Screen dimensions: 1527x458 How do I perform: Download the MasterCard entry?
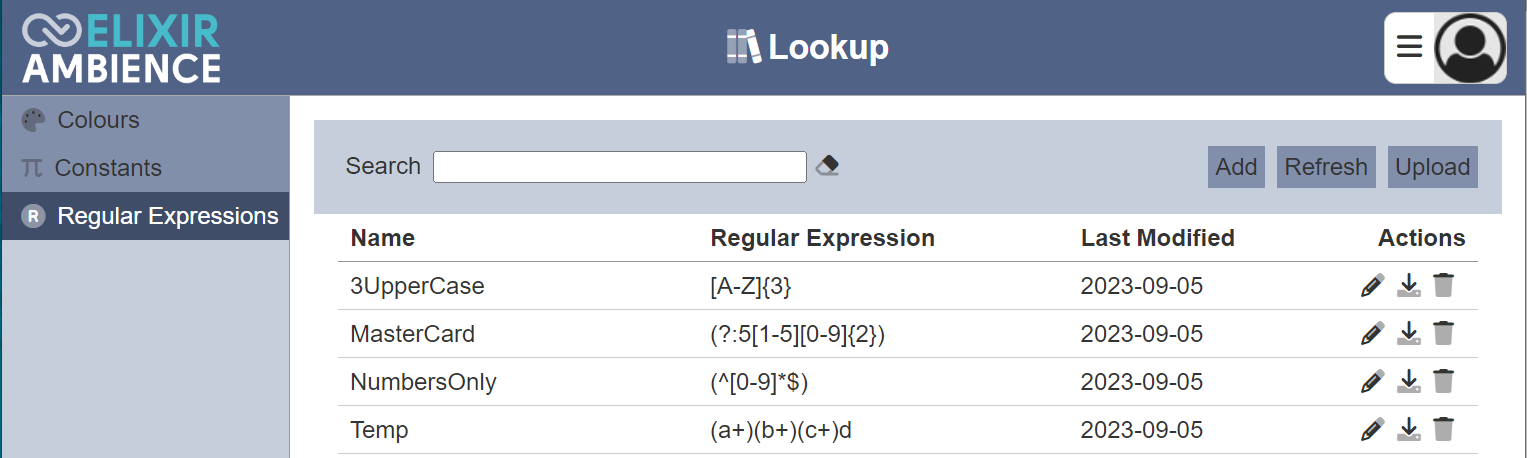point(1408,334)
